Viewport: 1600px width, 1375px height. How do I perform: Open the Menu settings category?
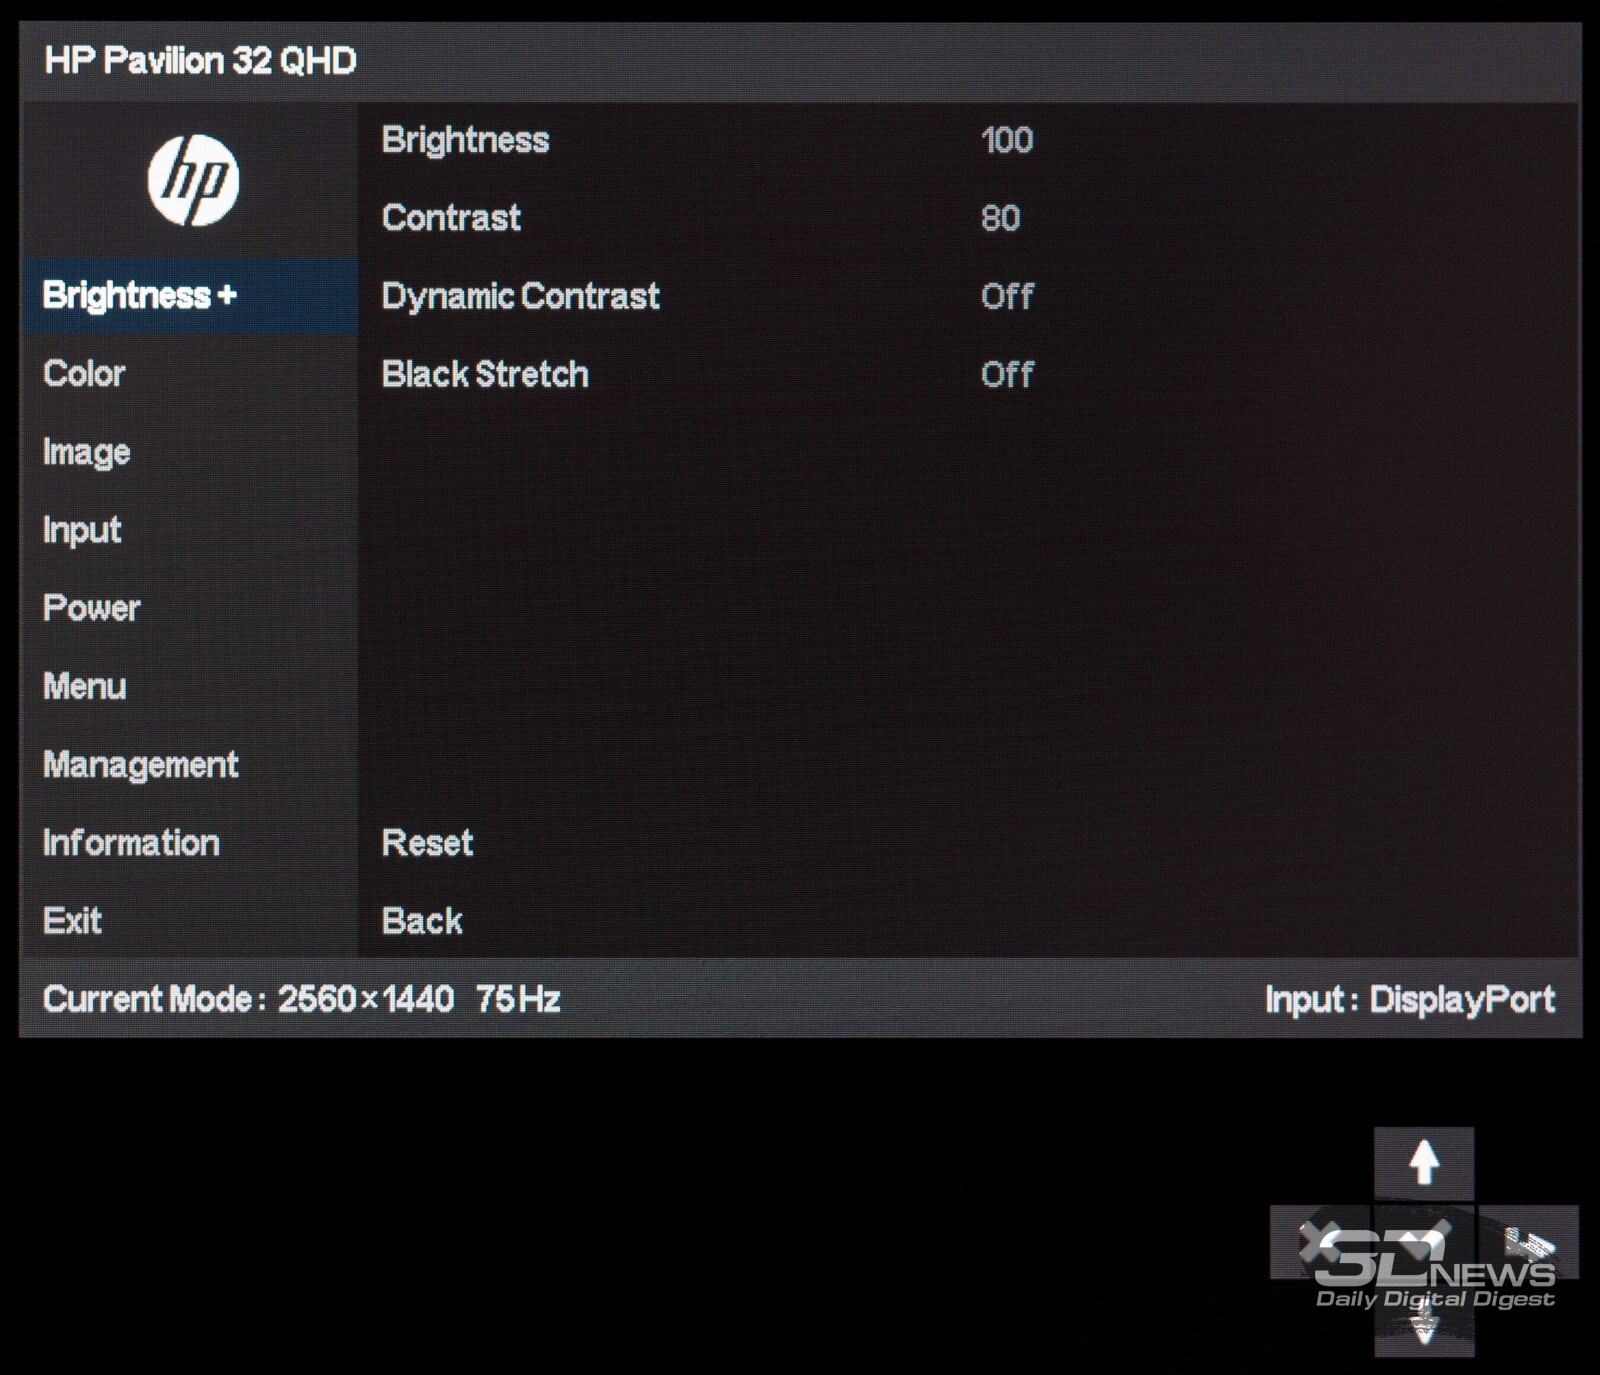pos(189,686)
